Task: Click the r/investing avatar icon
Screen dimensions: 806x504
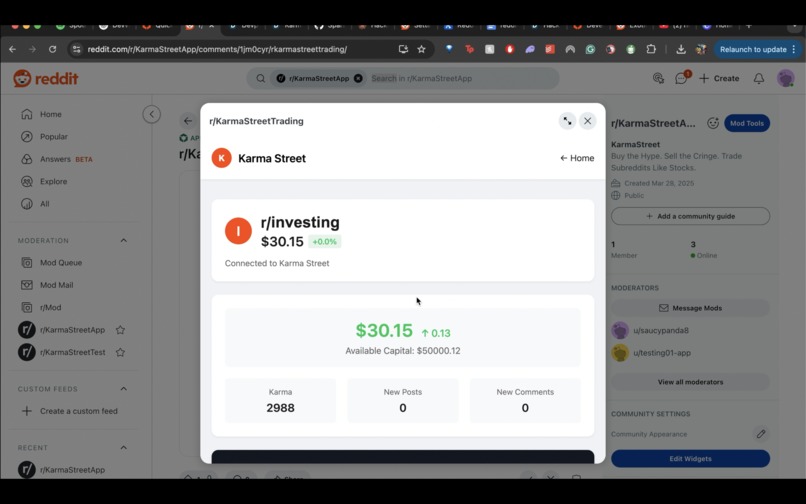Action: (x=238, y=231)
